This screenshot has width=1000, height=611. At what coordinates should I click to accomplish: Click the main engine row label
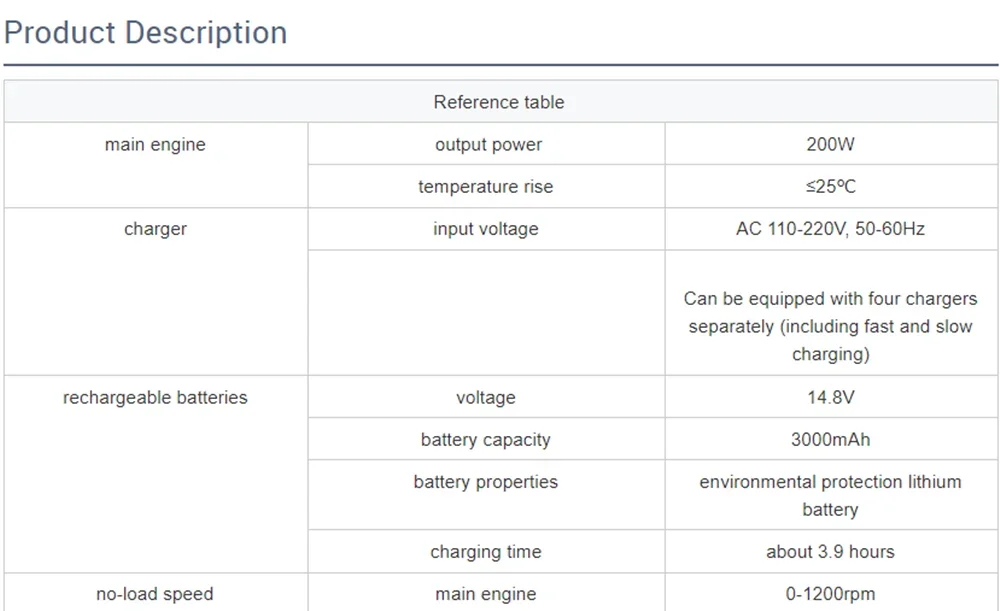click(x=155, y=145)
